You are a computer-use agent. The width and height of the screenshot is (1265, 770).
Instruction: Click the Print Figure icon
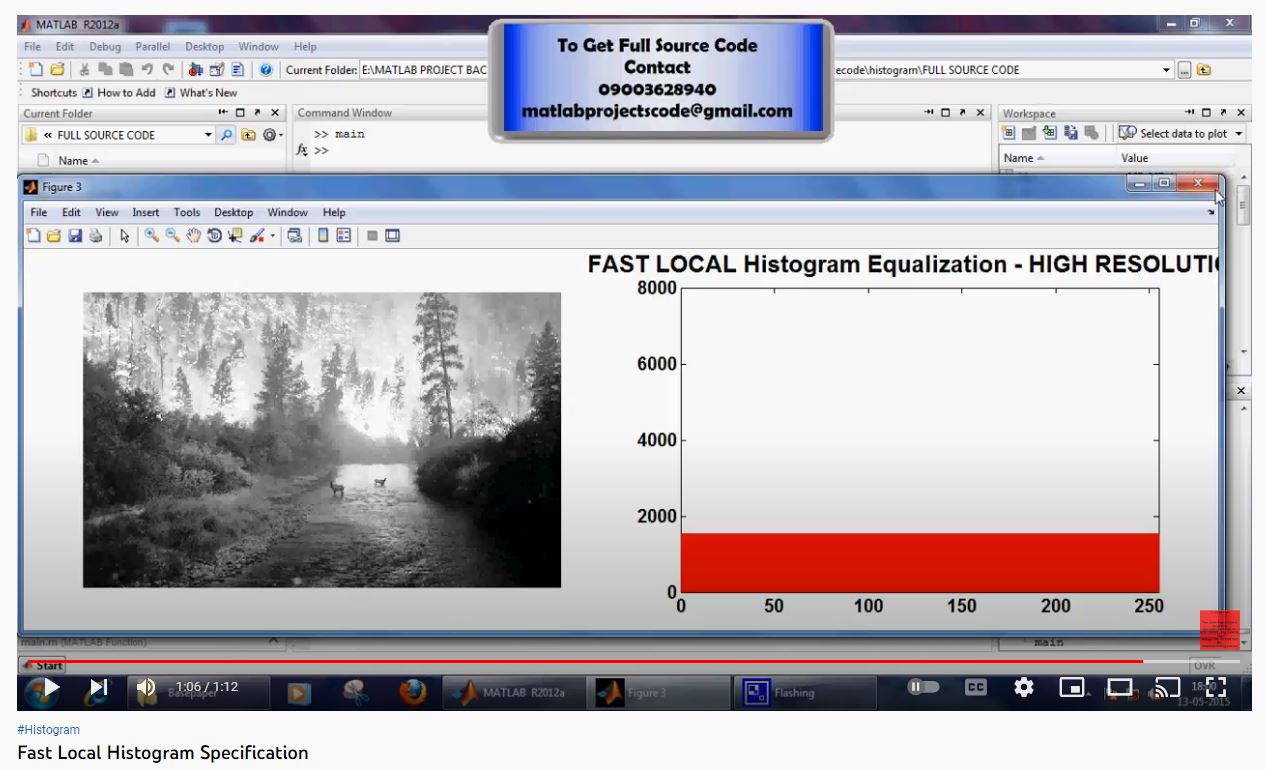click(x=95, y=236)
